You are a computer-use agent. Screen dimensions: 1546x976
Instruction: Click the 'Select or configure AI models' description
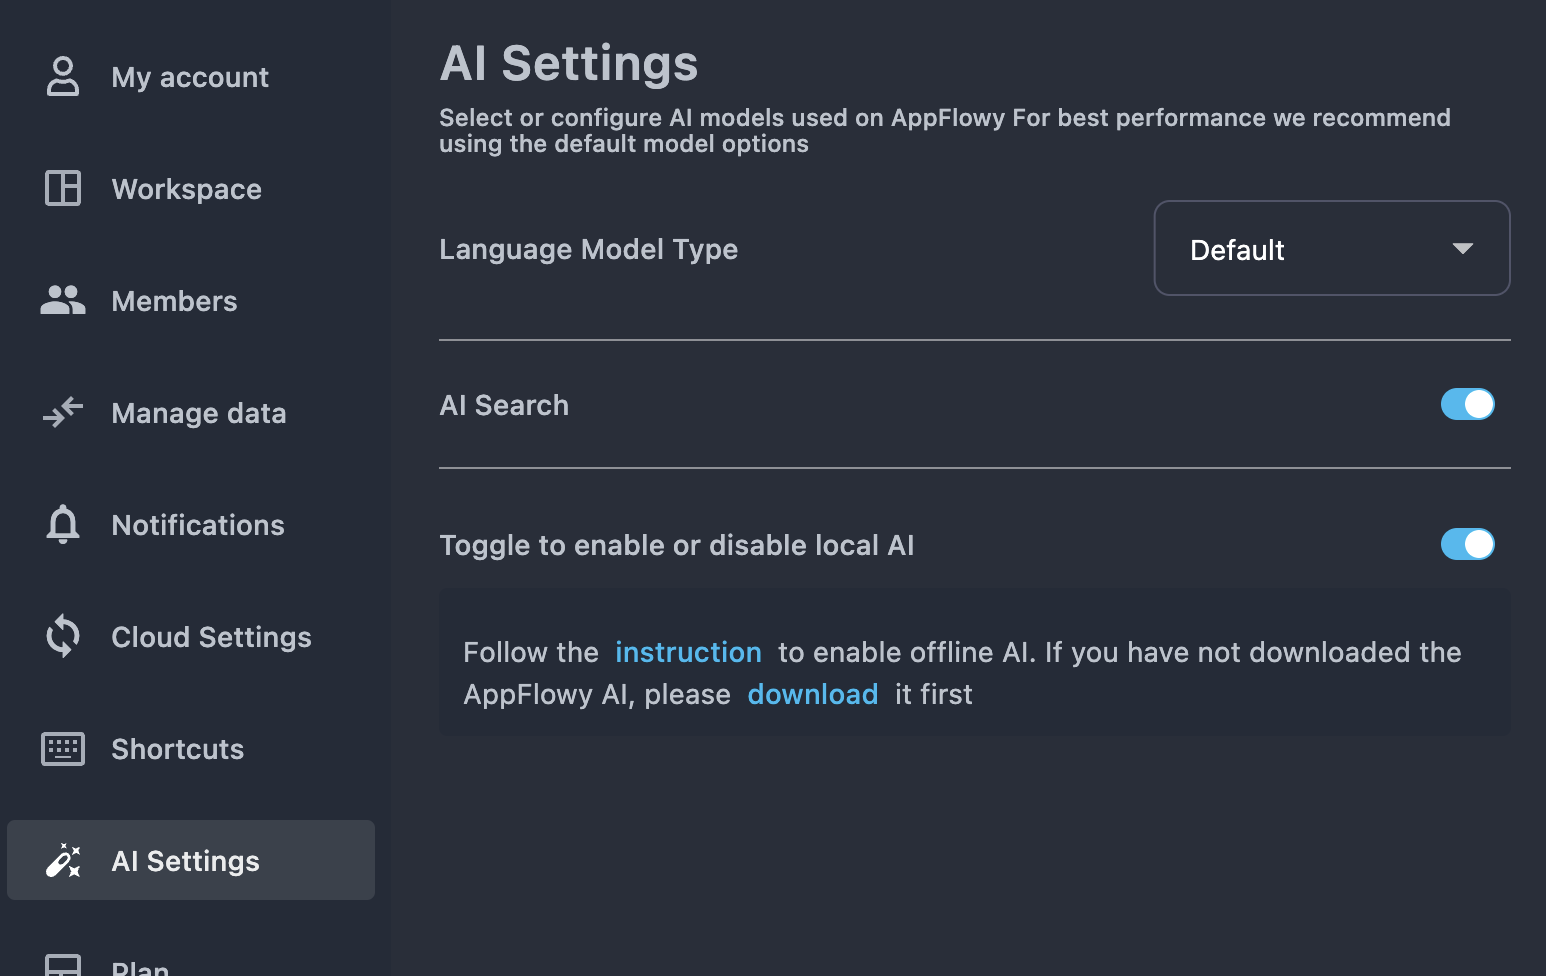coord(945,130)
